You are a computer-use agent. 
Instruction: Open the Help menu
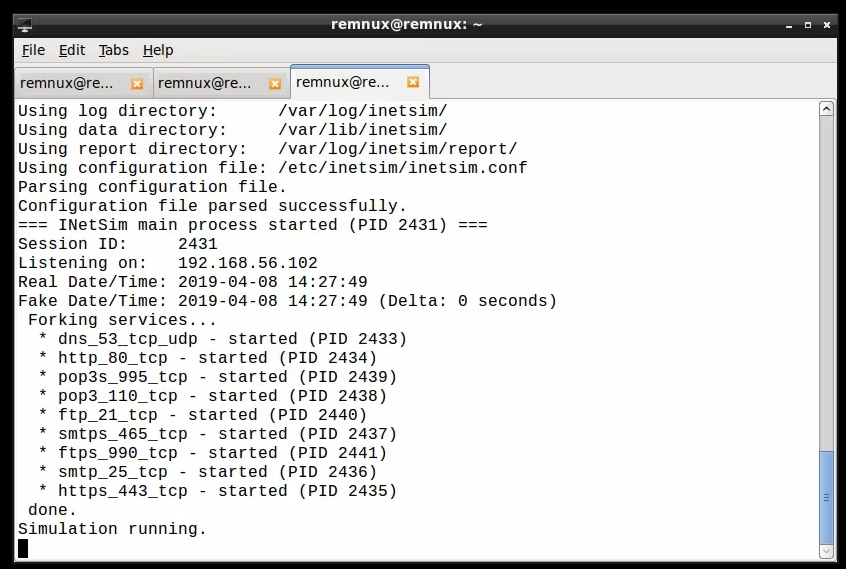[158, 50]
